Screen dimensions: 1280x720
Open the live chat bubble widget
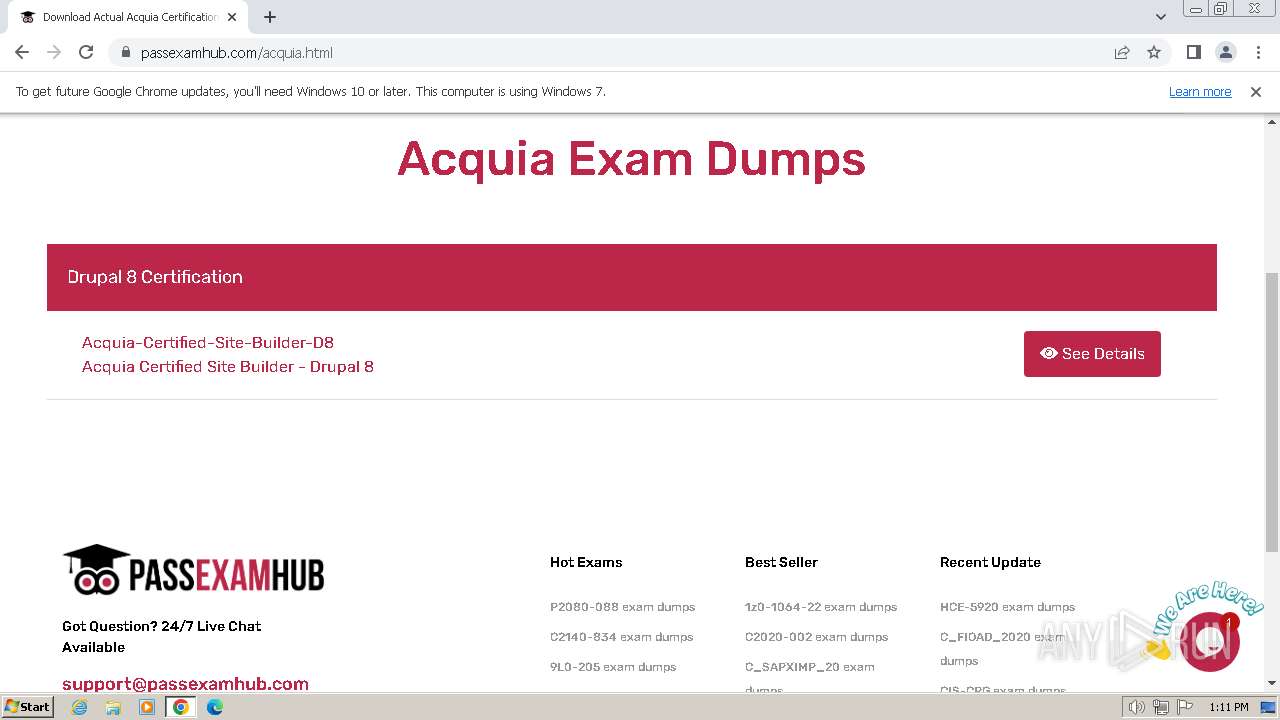1210,641
